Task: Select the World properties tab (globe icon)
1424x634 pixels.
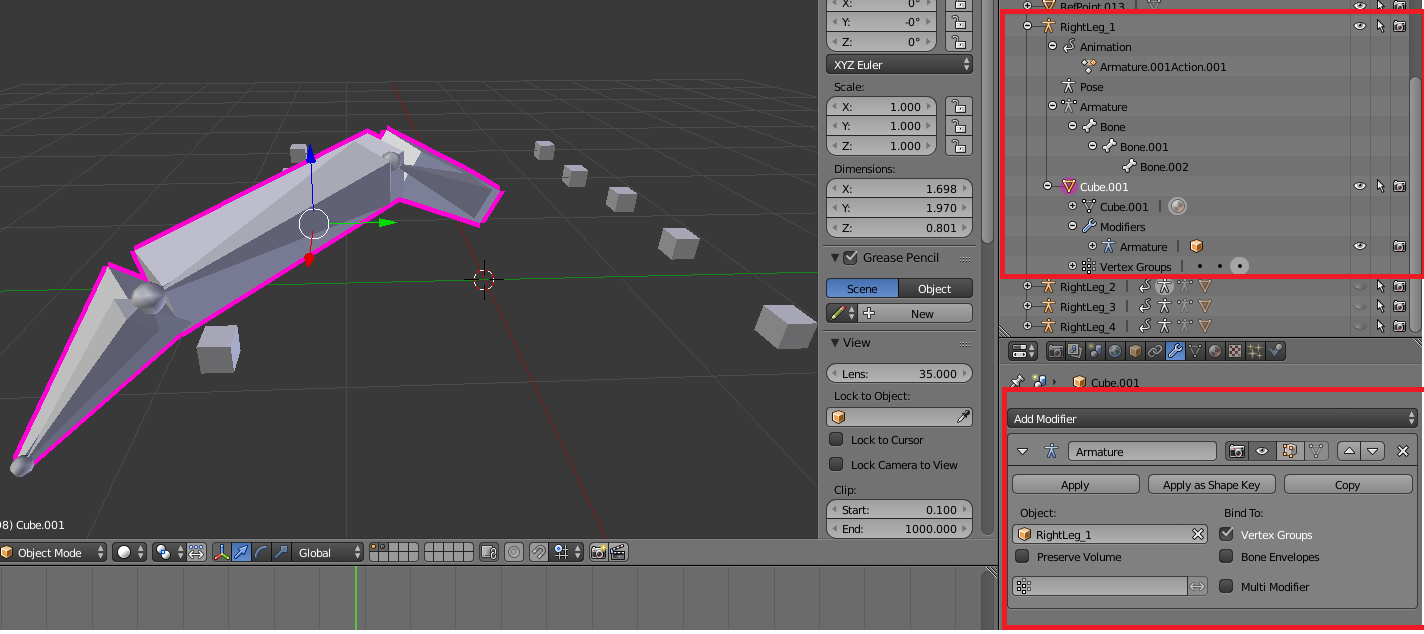Action: 1115,350
